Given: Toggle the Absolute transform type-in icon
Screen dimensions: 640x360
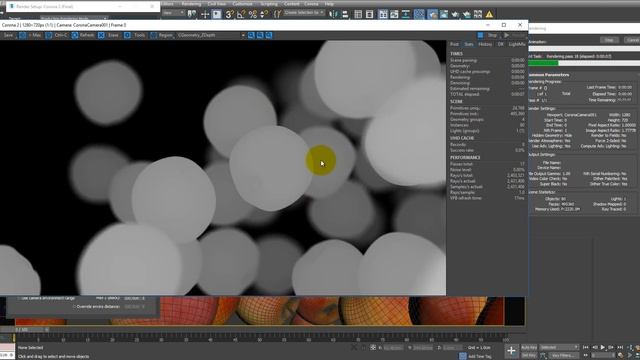Looking at the screenshot, I should pos(373,347).
